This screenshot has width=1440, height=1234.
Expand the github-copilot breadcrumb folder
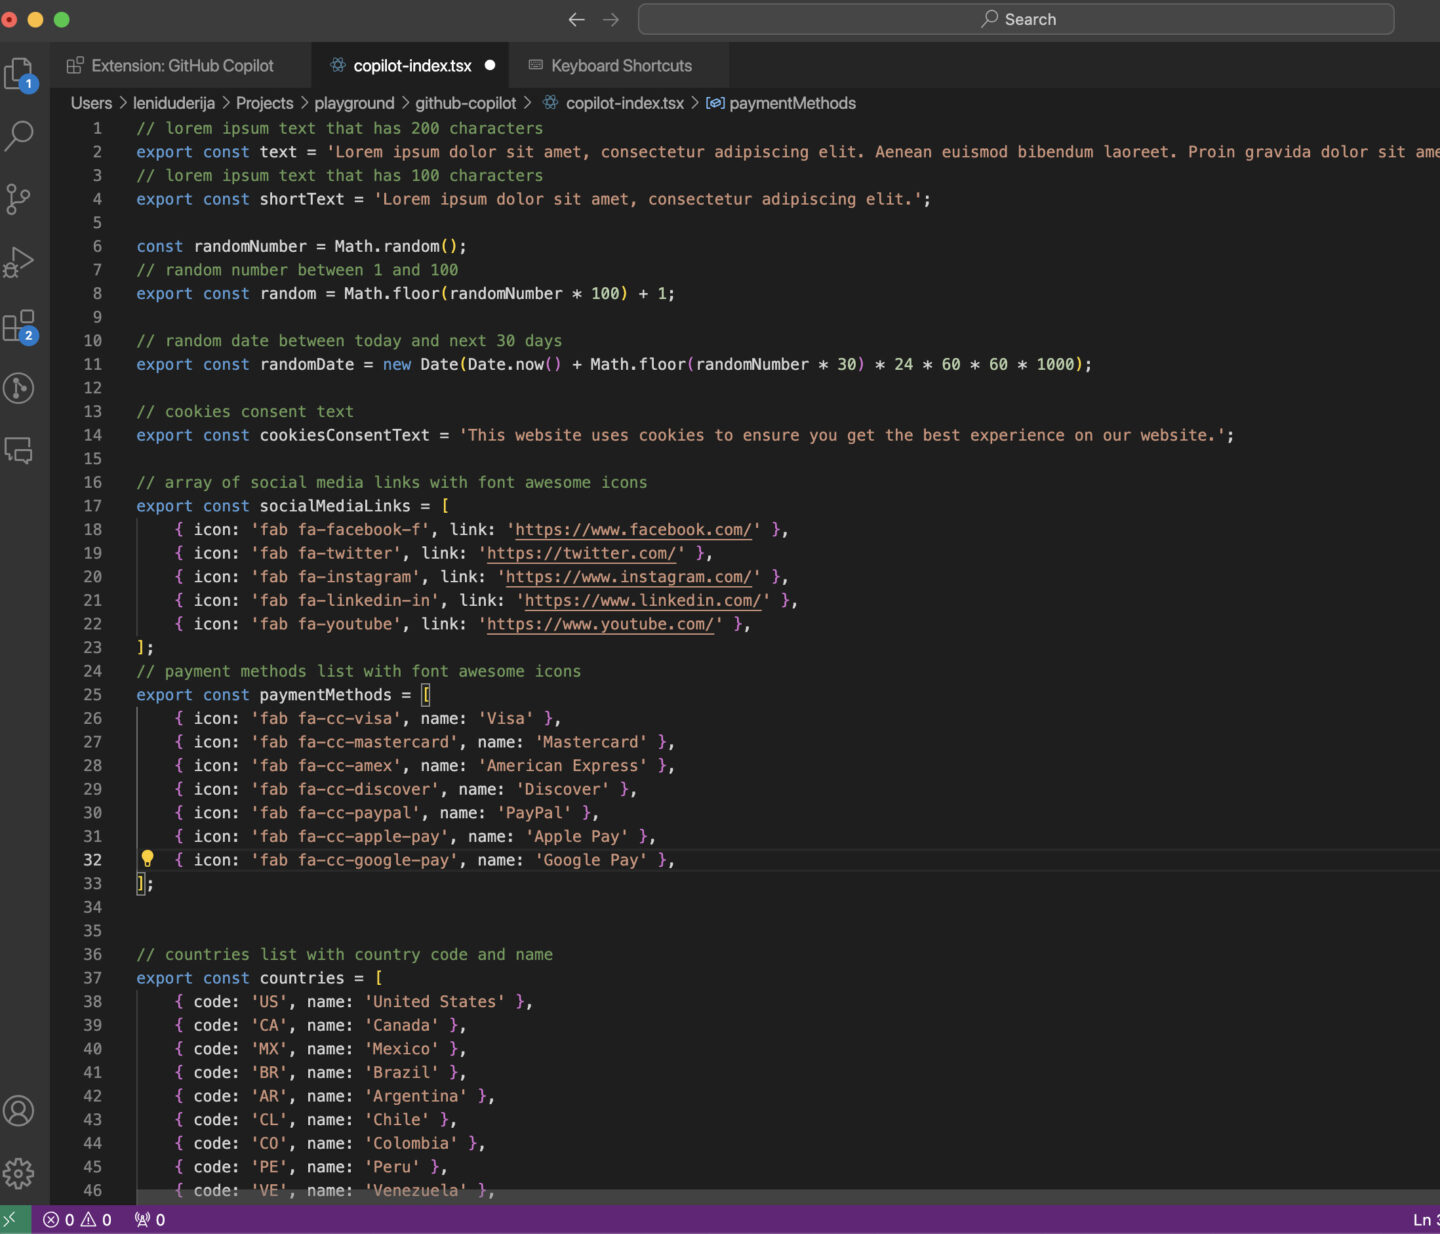click(x=465, y=103)
